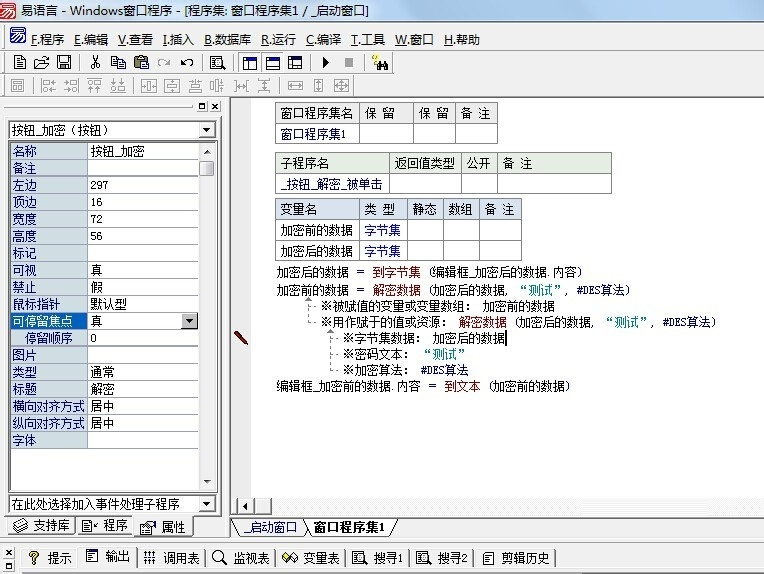Viewport: 764px width, 574px height.
Task: Click the same width resize icon
Action: point(295,86)
